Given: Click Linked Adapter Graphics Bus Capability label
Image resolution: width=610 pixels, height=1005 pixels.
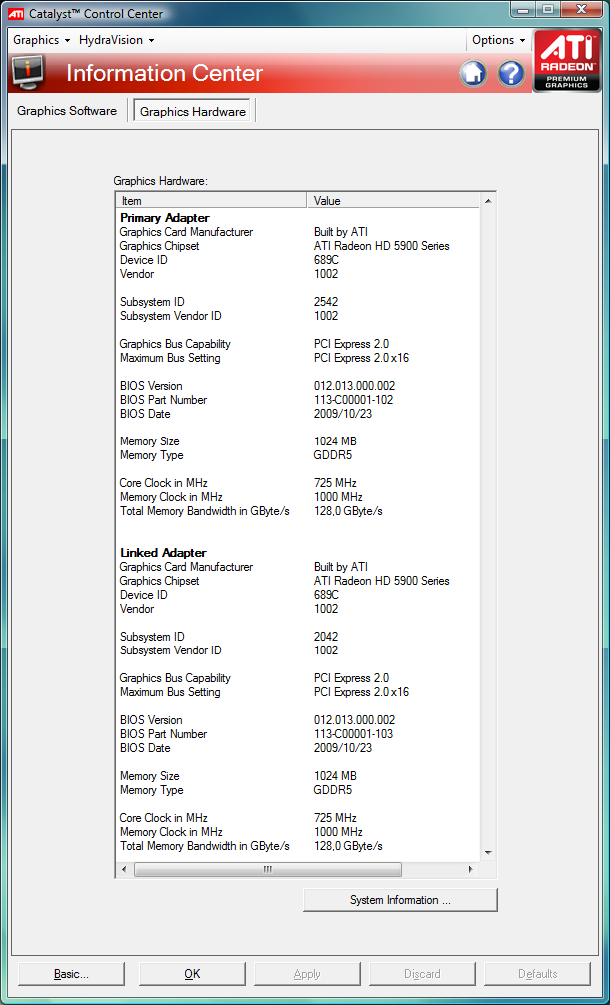Looking at the screenshot, I should point(175,678).
